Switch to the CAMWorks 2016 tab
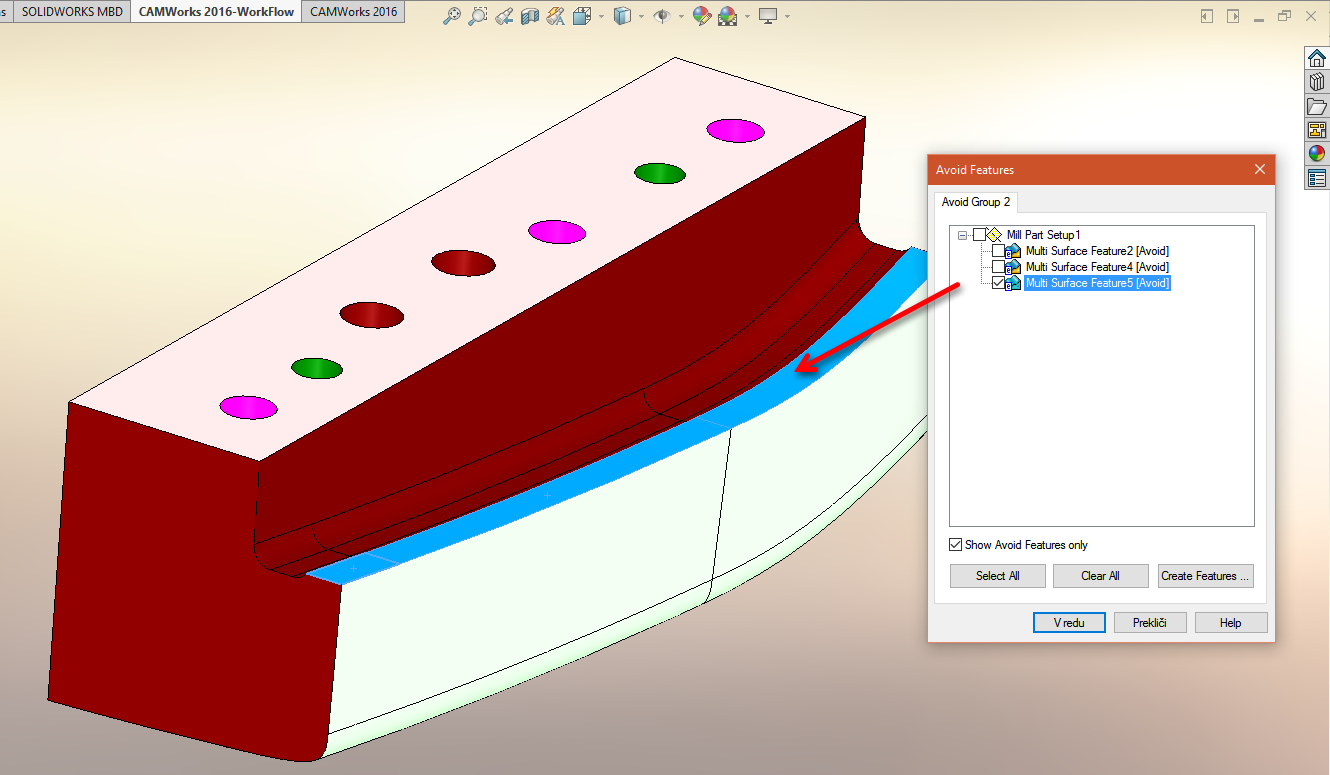1330x775 pixels. coord(353,12)
